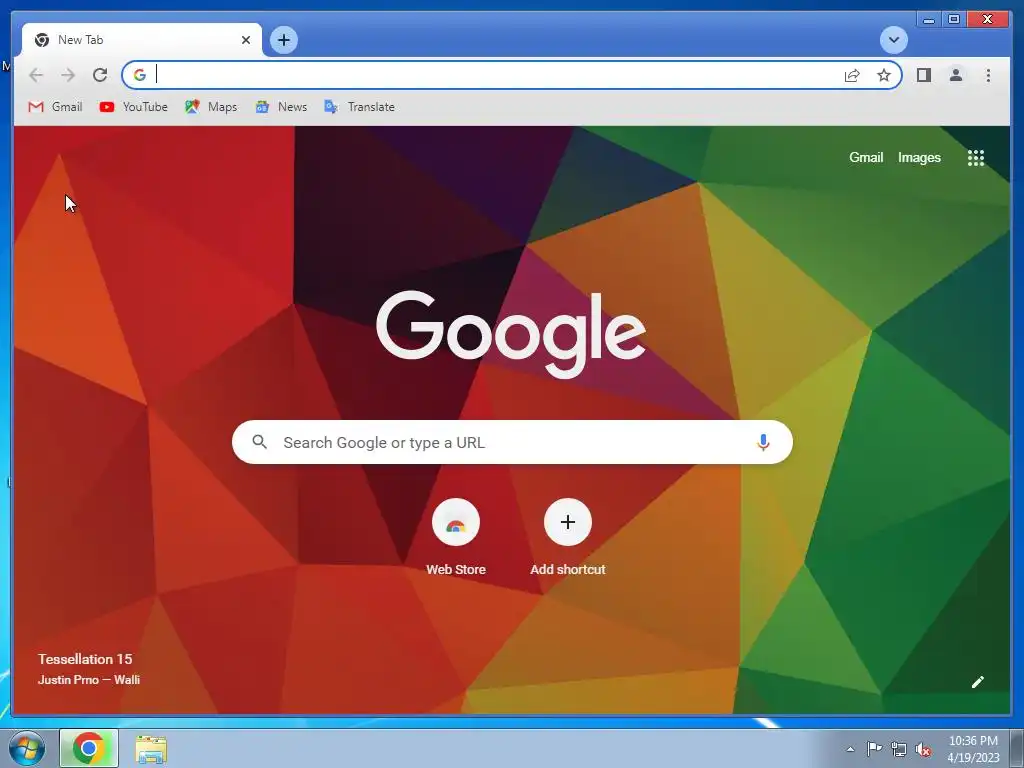The image size is (1024, 768).
Task: Reload the page with the refresh icon
Action: click(100, 75)
